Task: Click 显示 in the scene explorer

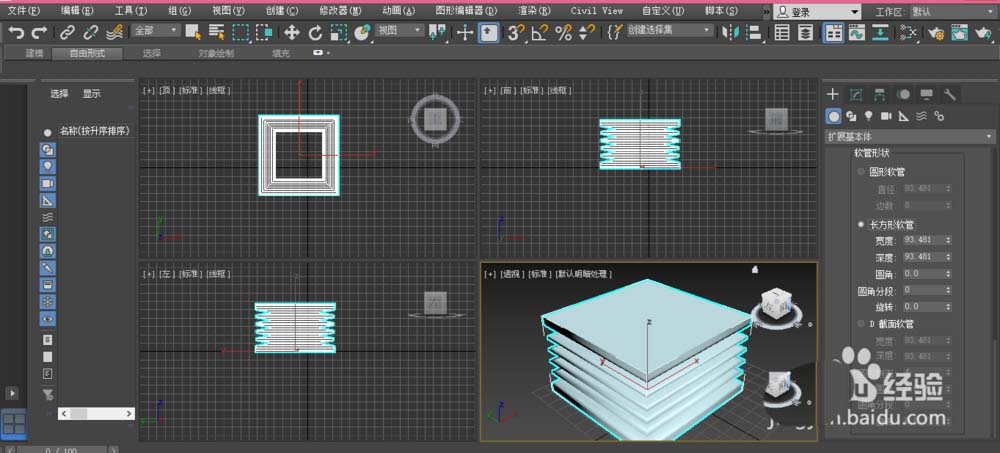Action: tap(92, 94)
